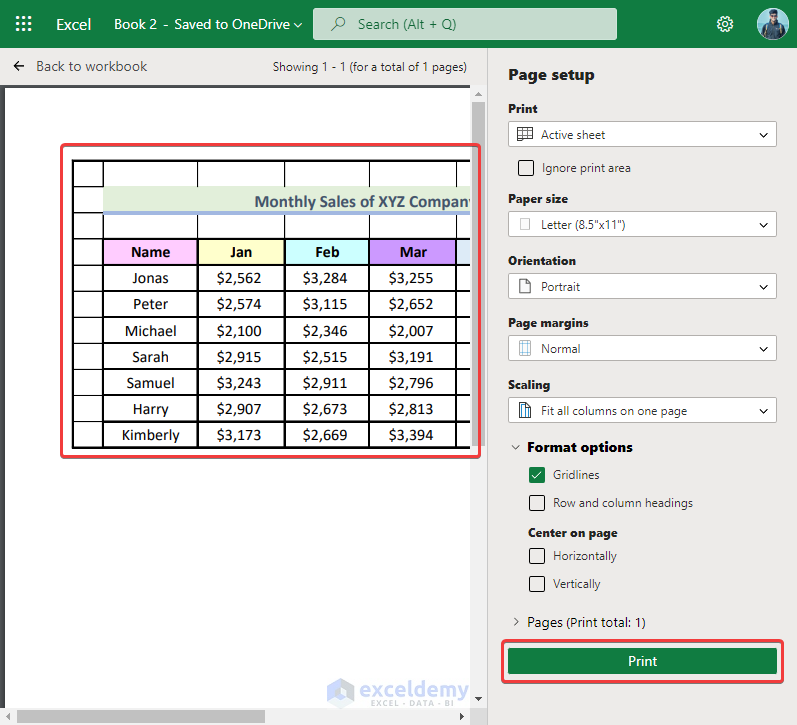Click the Samuel name cell
Viewport: 797px width, 725px height.
(x=150, y=382)
